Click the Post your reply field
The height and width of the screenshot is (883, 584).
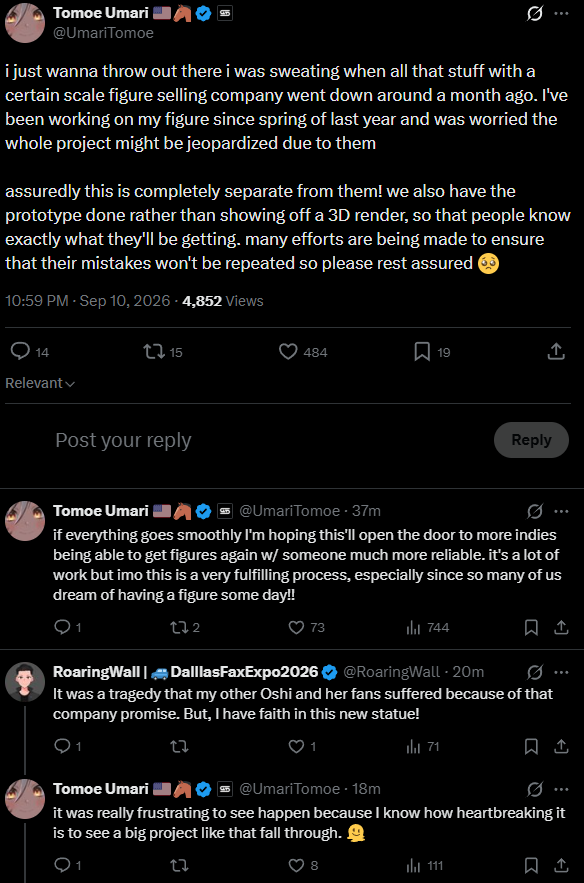270,440
